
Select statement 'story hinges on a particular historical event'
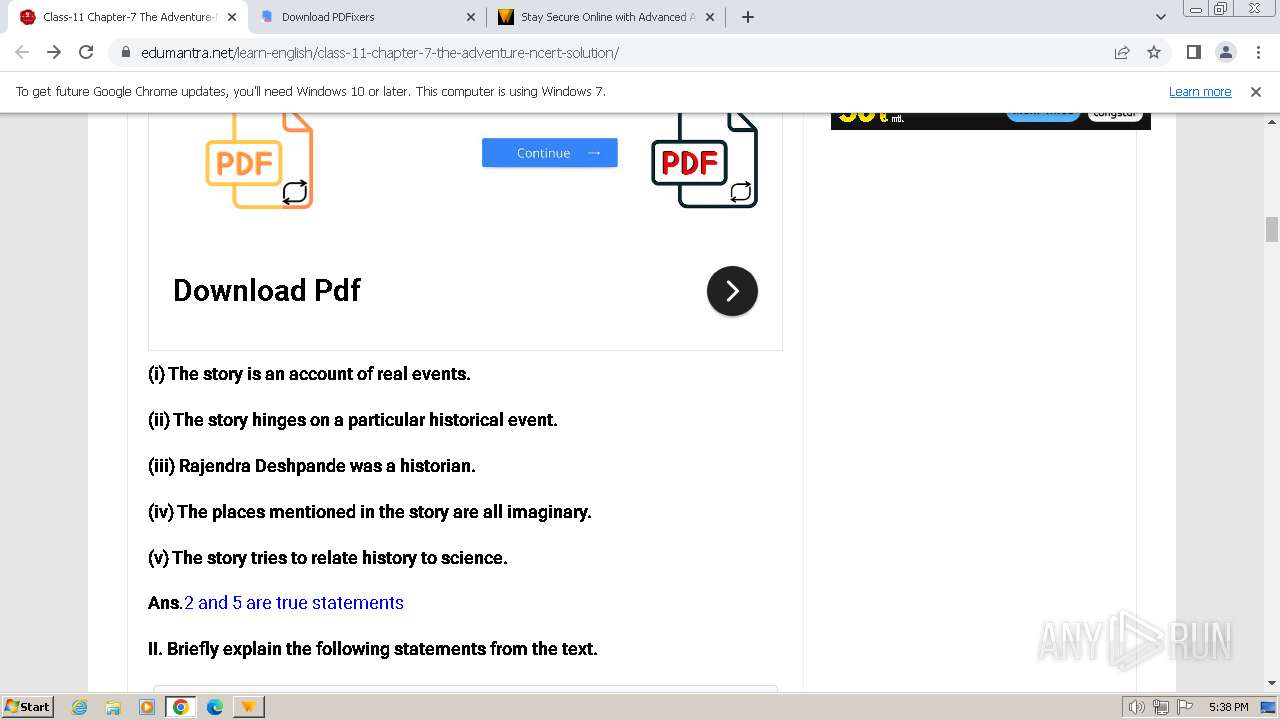pyautogui.click(x=353, y=420)
